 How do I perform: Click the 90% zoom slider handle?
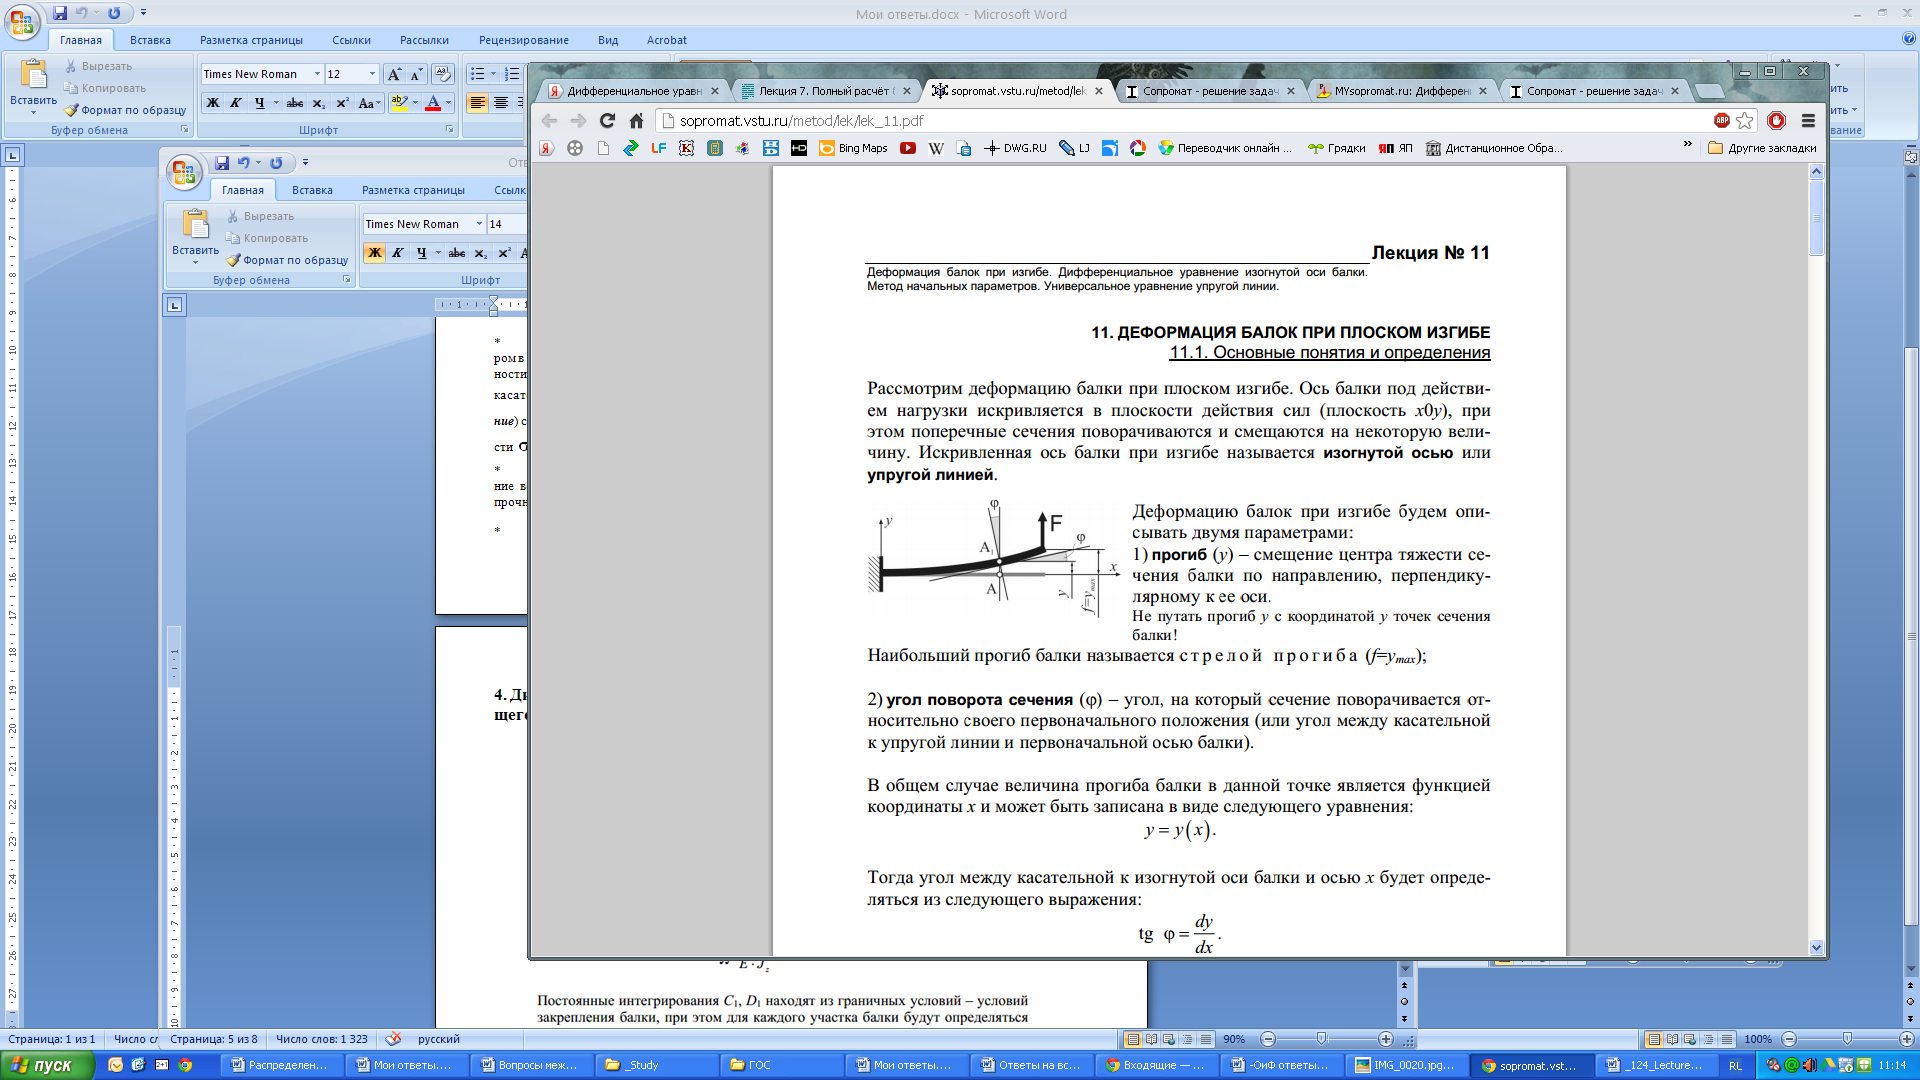(x=1321, y=1039)
